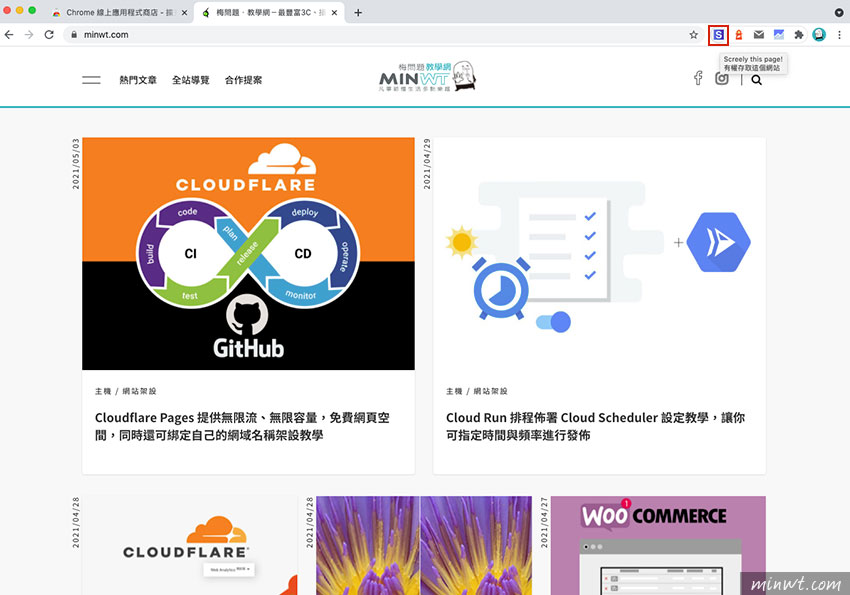Screen dimensions: 850x595
Task: Click the blue chart extension icon
Action: point(778,35)
